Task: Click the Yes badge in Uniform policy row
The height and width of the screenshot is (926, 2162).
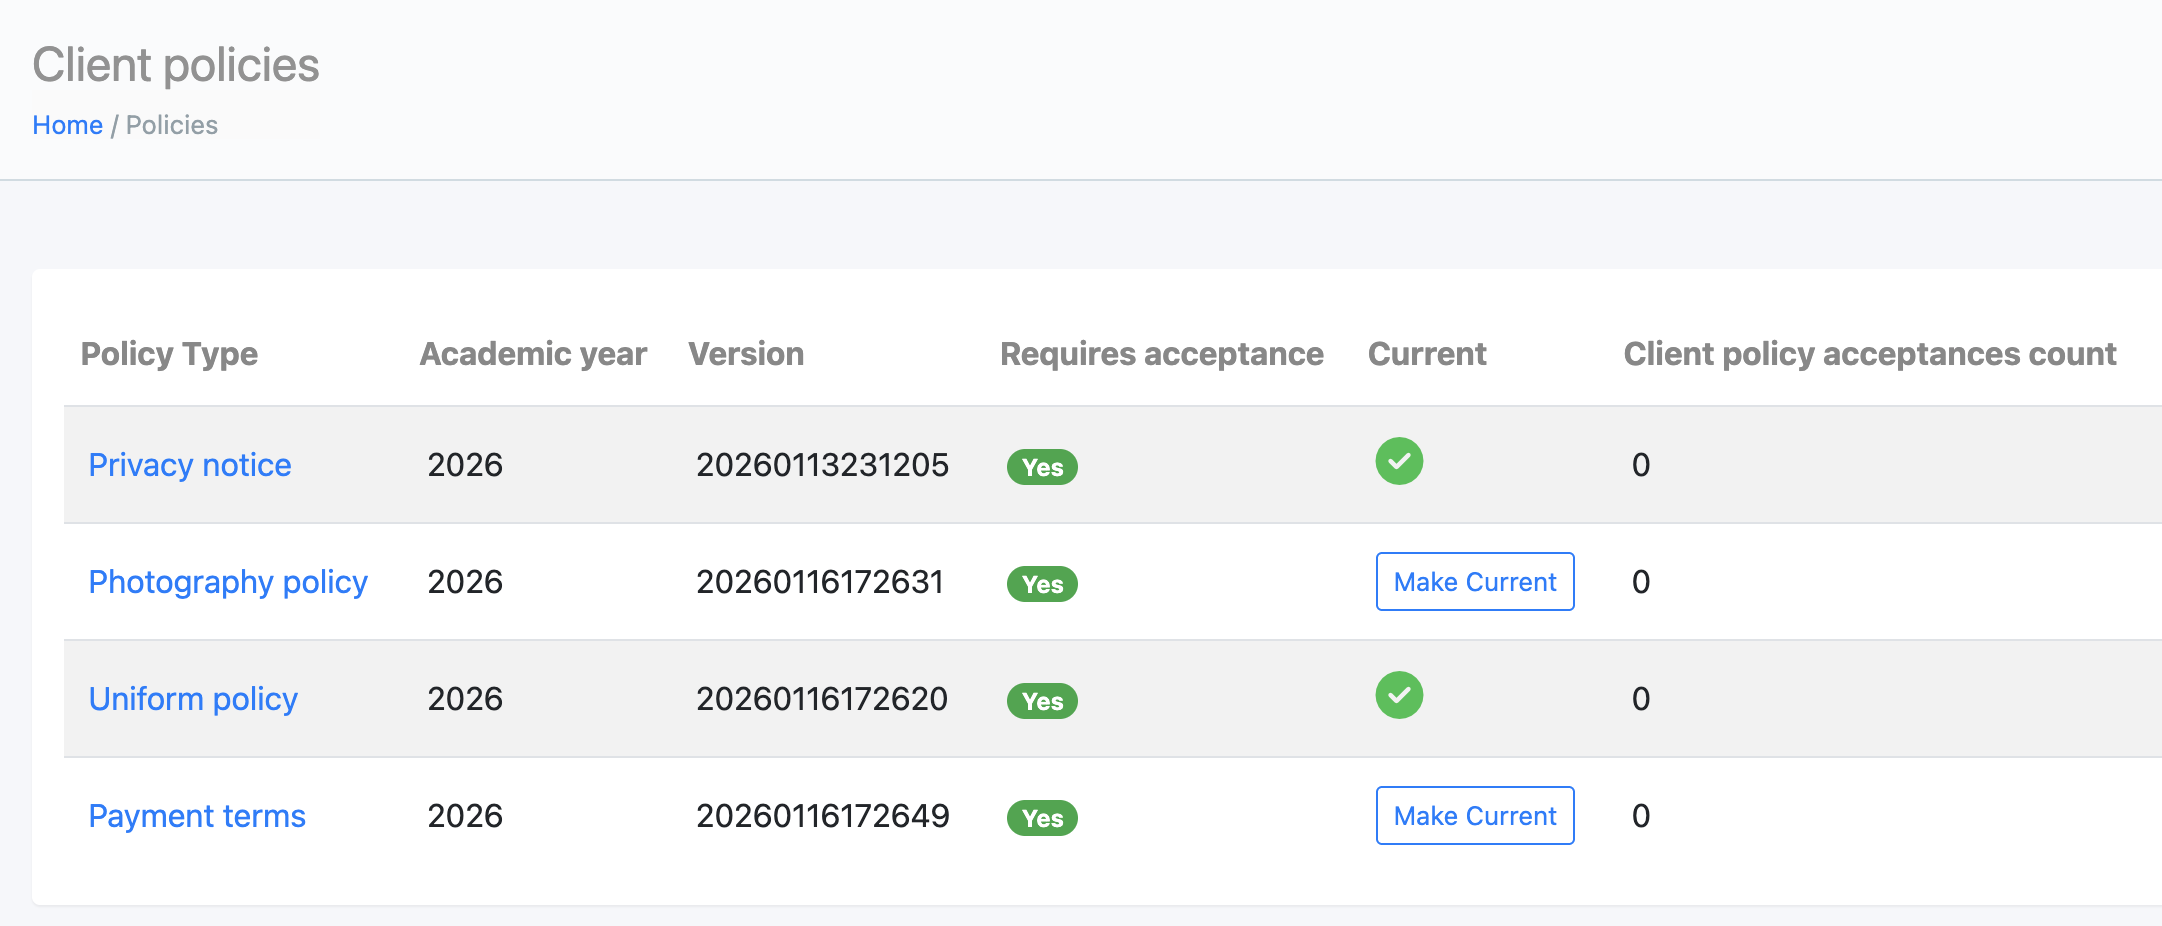Action: (x=1042, y=701)
